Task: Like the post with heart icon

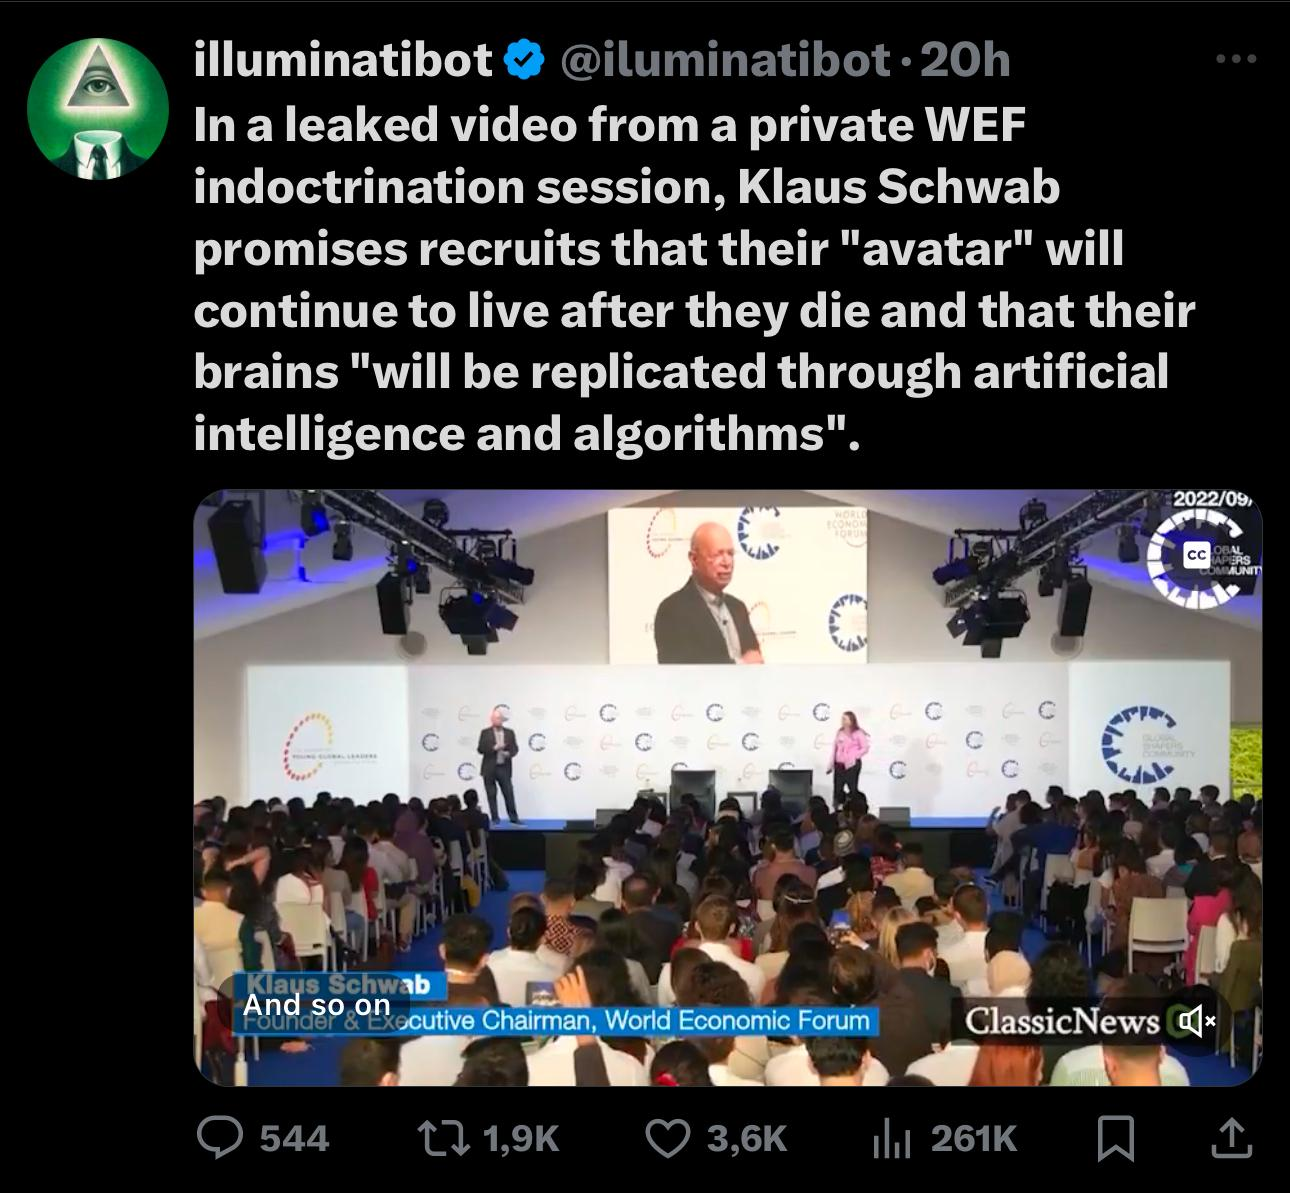Action: point(669,1138)
